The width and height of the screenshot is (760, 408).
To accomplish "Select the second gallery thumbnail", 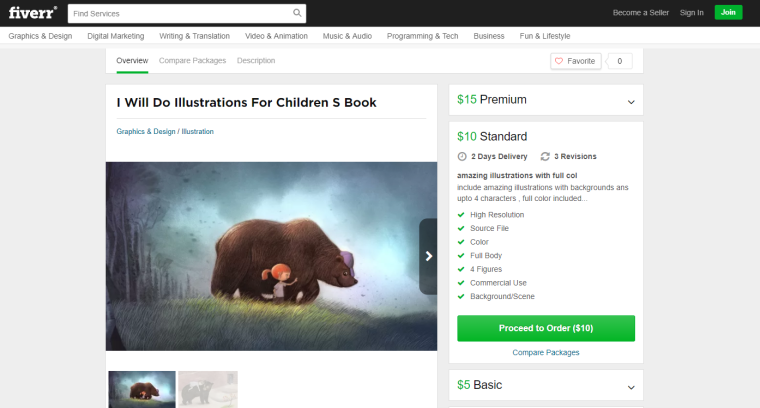I will 208,389.
